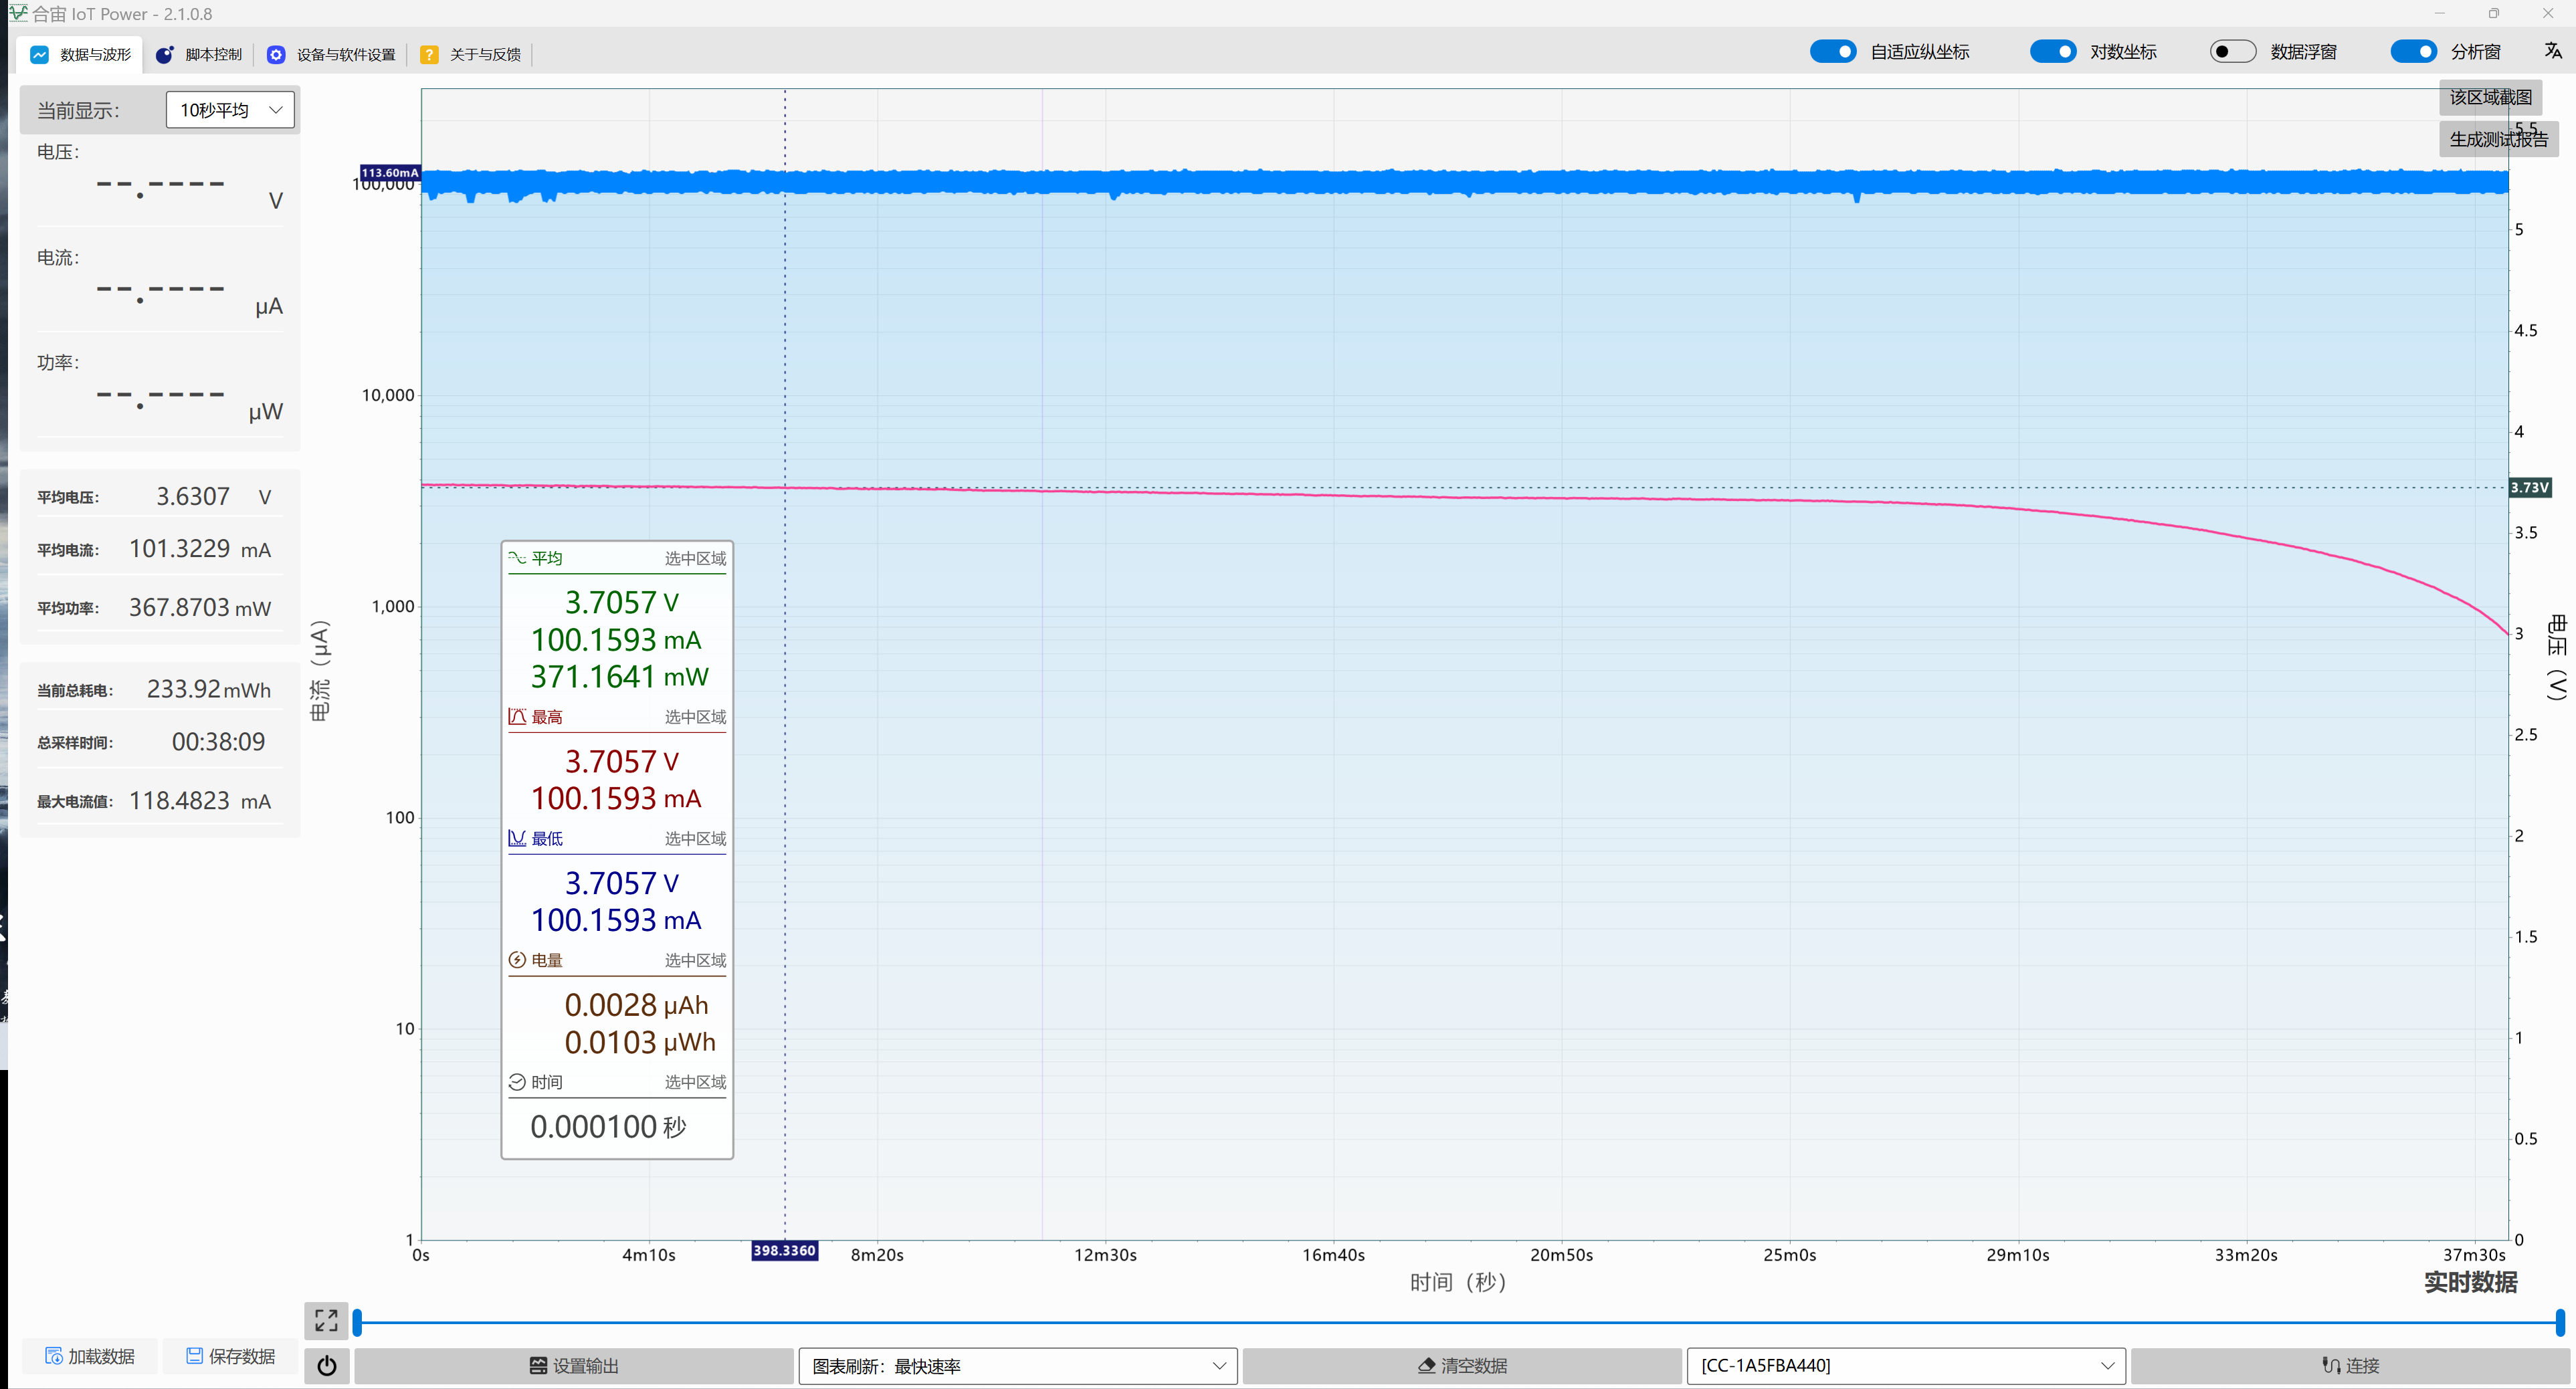Open the 图表刷新 最快速率 dropdown
This screenshot has height=1389, width=2576.
pos(1018,1365)
